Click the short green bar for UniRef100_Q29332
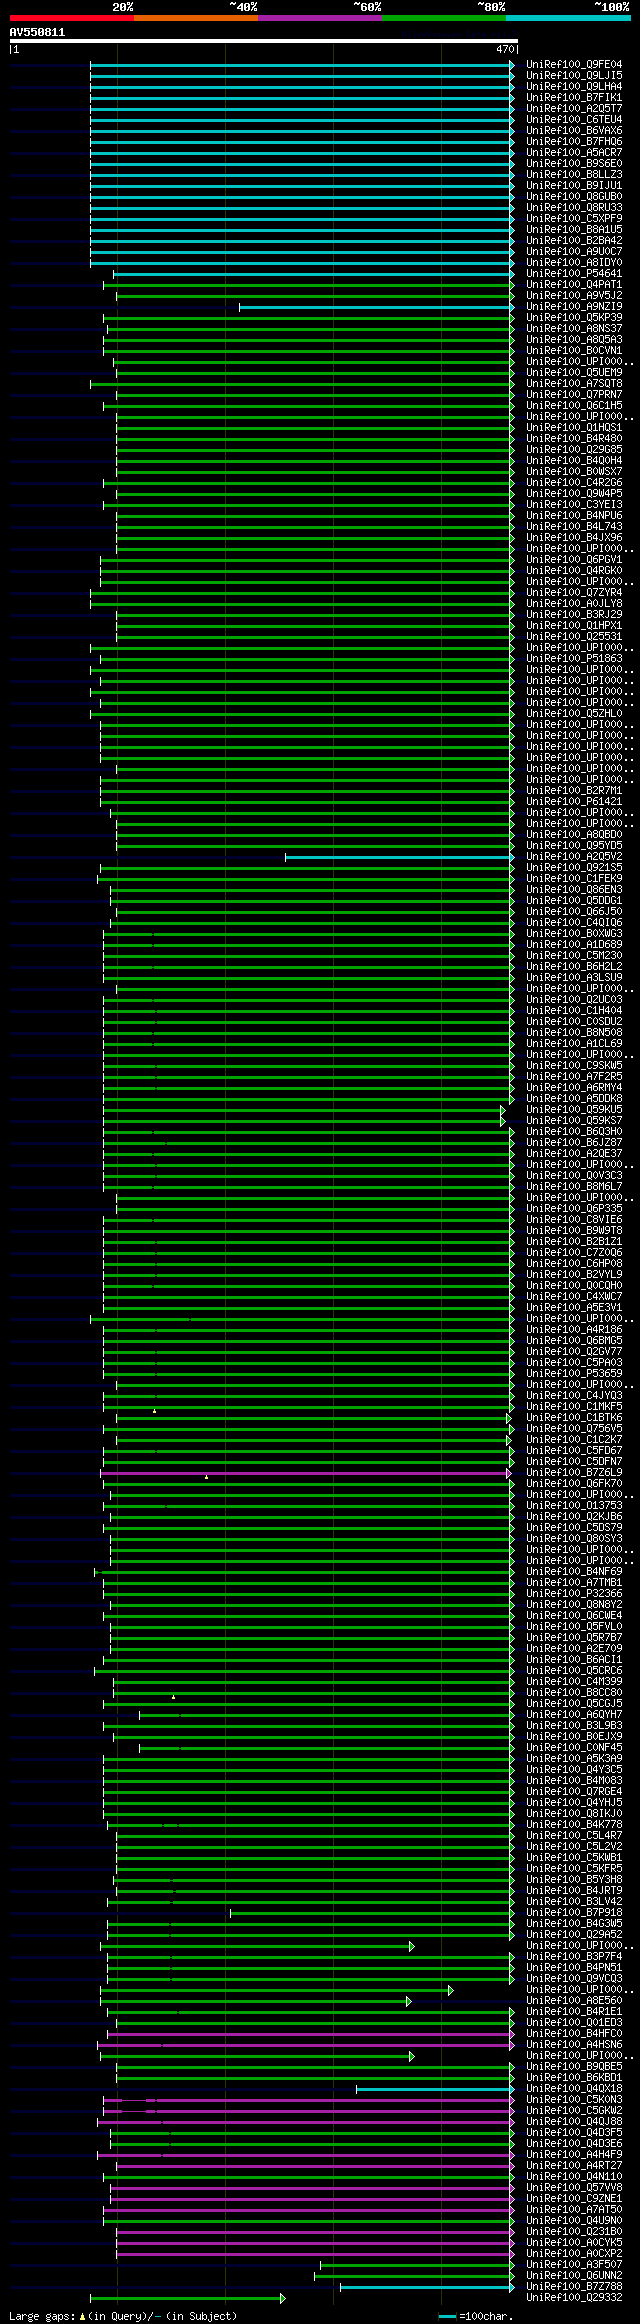Viewport: 640px width, 2324px height. (187, 2298)
